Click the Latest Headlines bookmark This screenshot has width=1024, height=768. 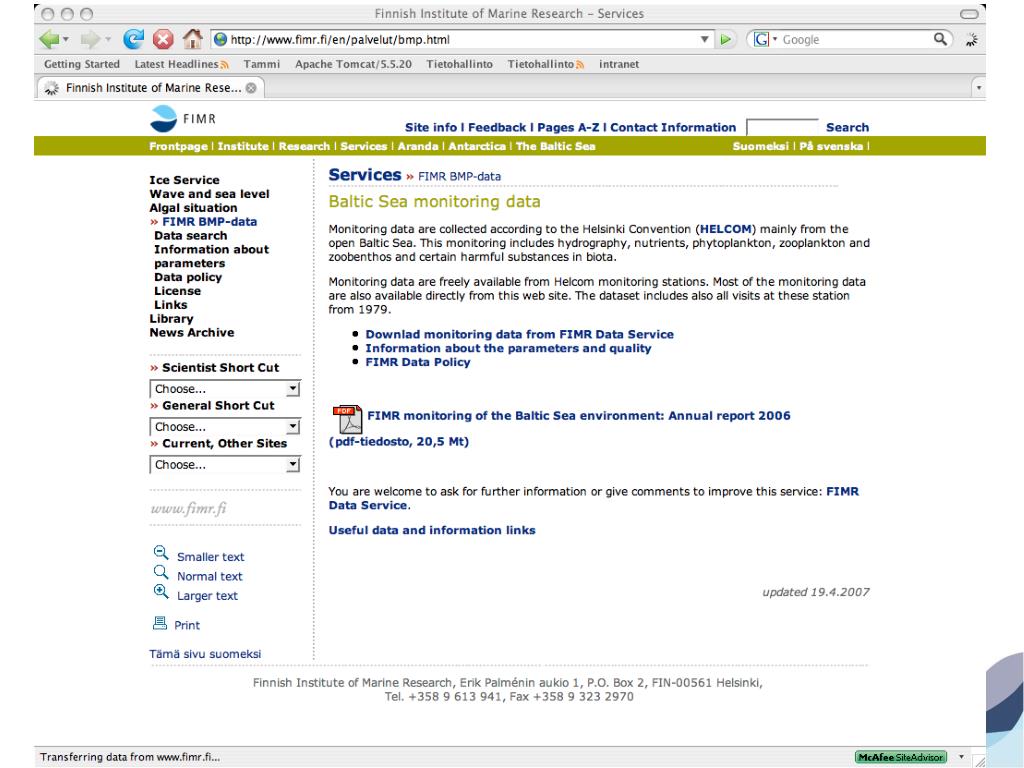coord(182,64)
